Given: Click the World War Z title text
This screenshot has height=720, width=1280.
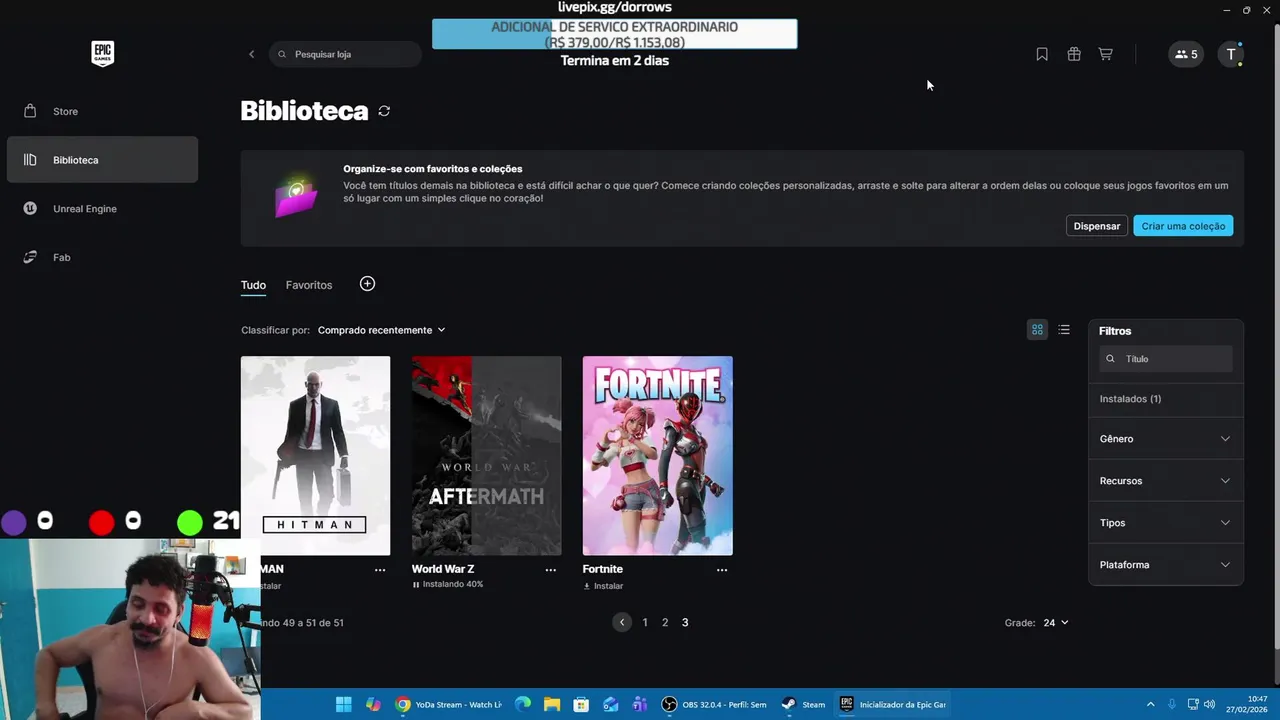Looking at the screenshot, I should tap(443, 569).
